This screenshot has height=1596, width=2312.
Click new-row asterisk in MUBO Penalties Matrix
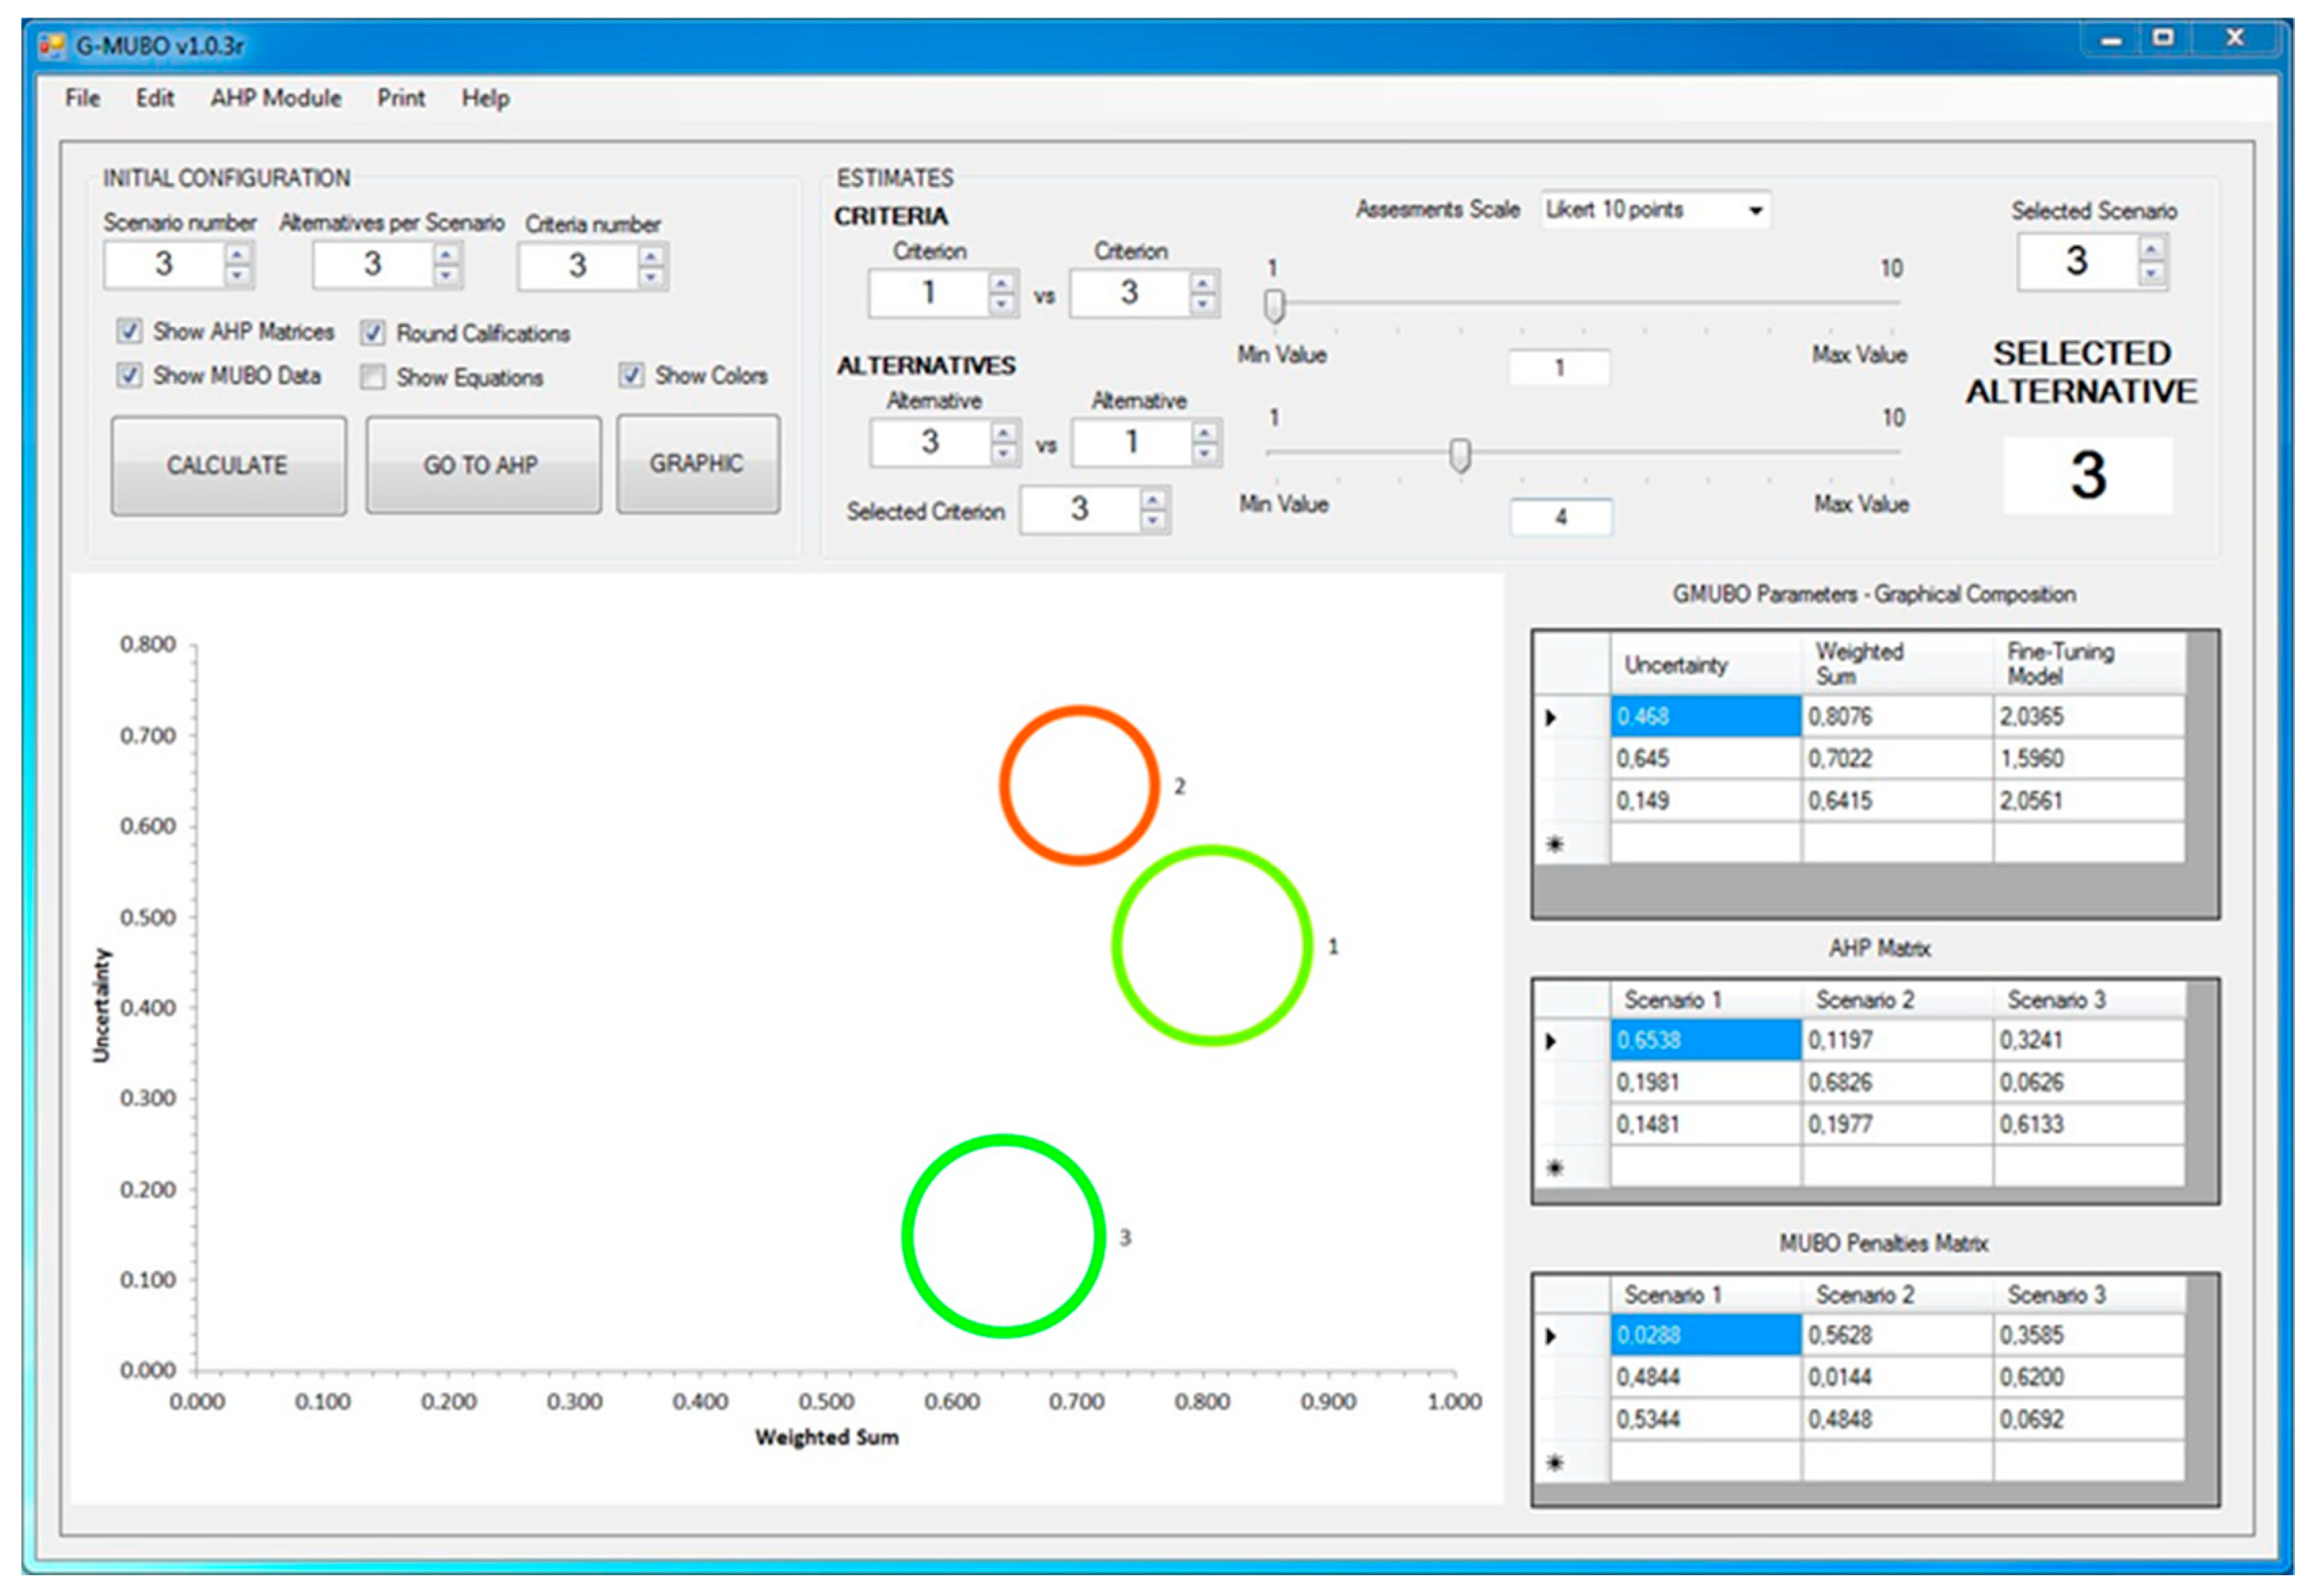[1554, 1463]
